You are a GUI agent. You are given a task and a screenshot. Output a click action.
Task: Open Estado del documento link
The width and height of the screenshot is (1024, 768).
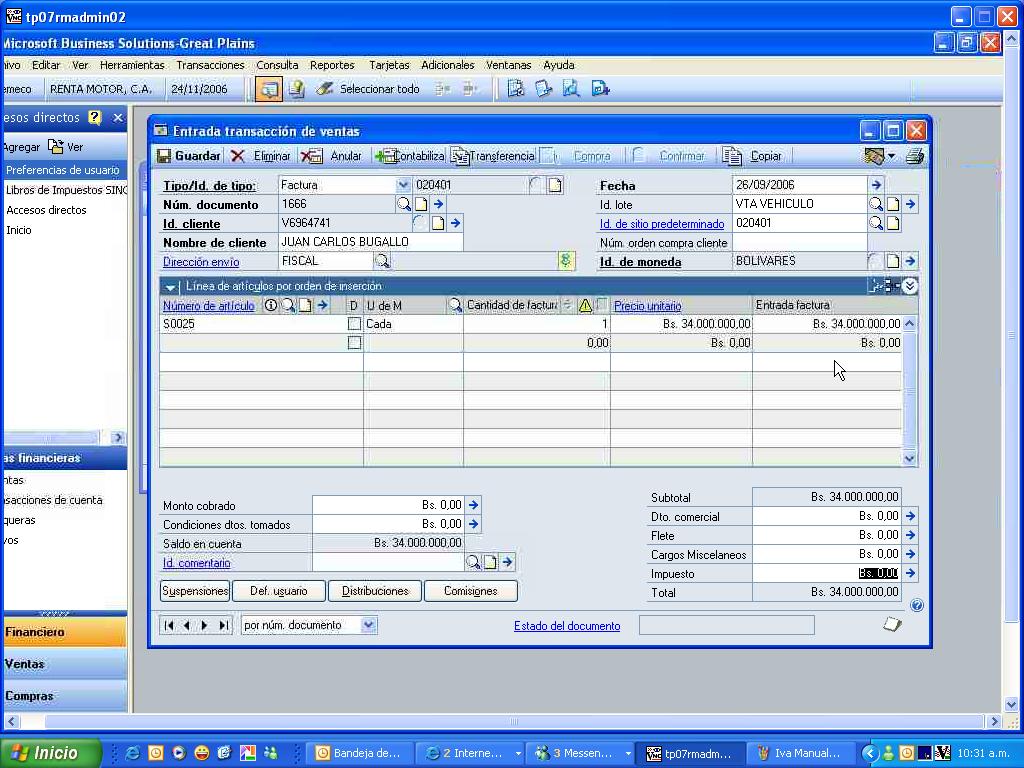click(x=567, y=626)
